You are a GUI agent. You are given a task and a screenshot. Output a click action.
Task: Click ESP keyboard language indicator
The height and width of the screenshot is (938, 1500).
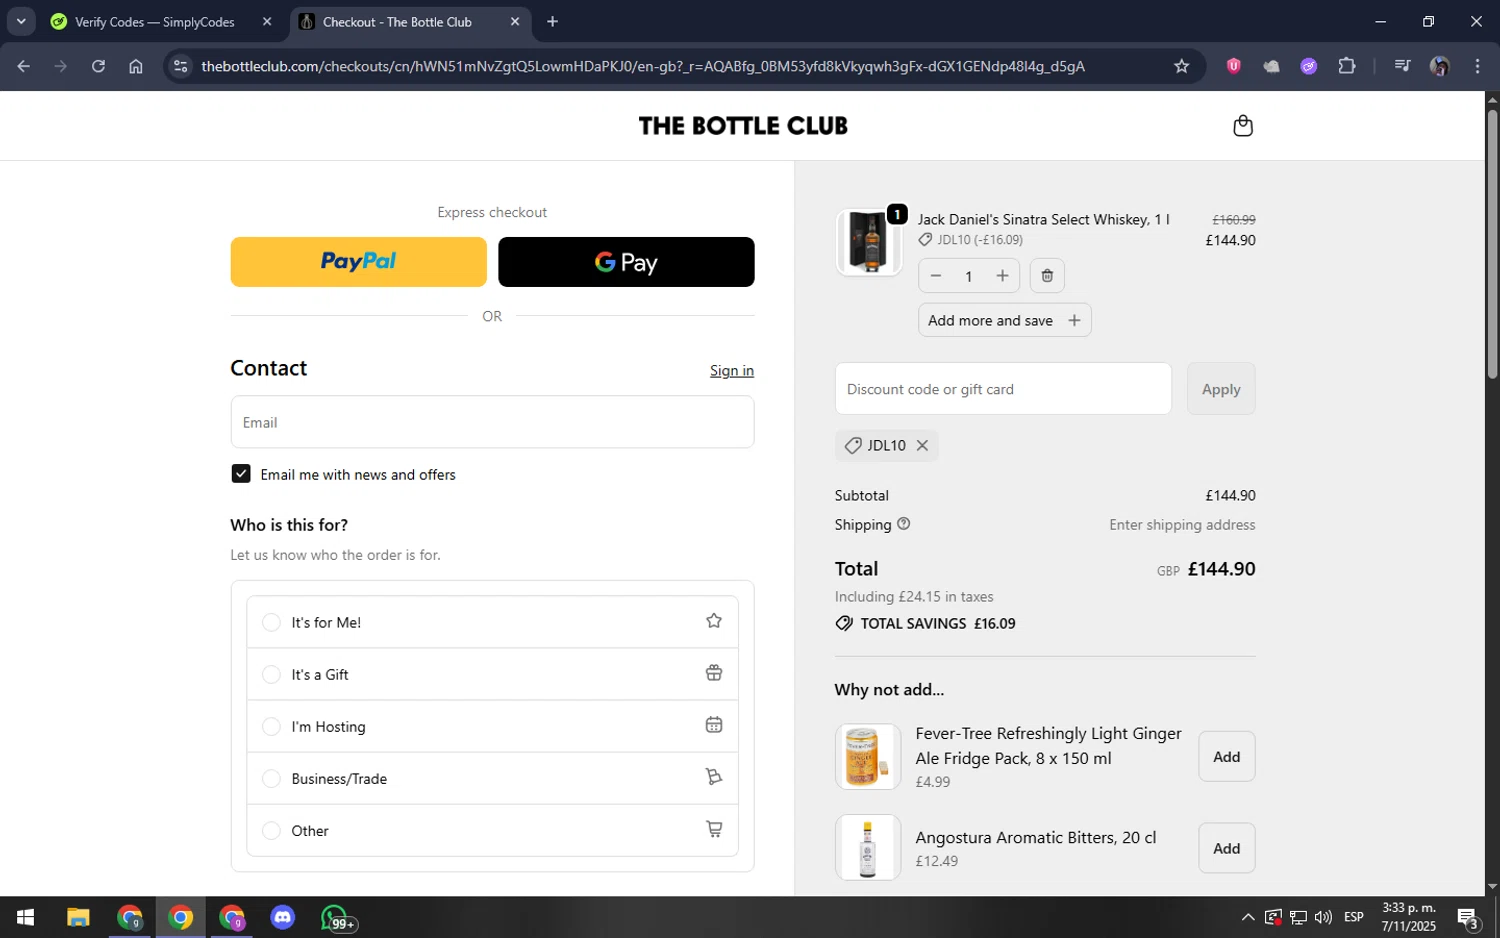pyautogui.click(x=1354, y=917)
